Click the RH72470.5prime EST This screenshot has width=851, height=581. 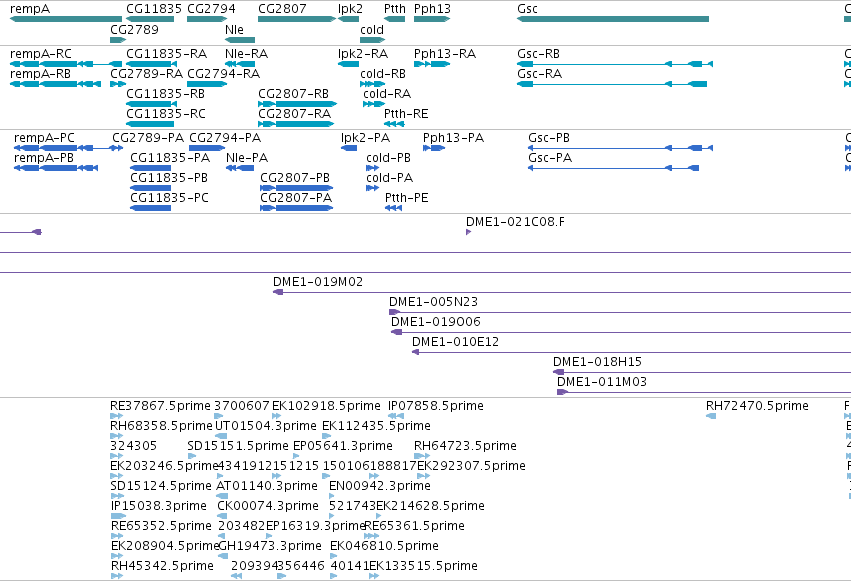[711, 416]
